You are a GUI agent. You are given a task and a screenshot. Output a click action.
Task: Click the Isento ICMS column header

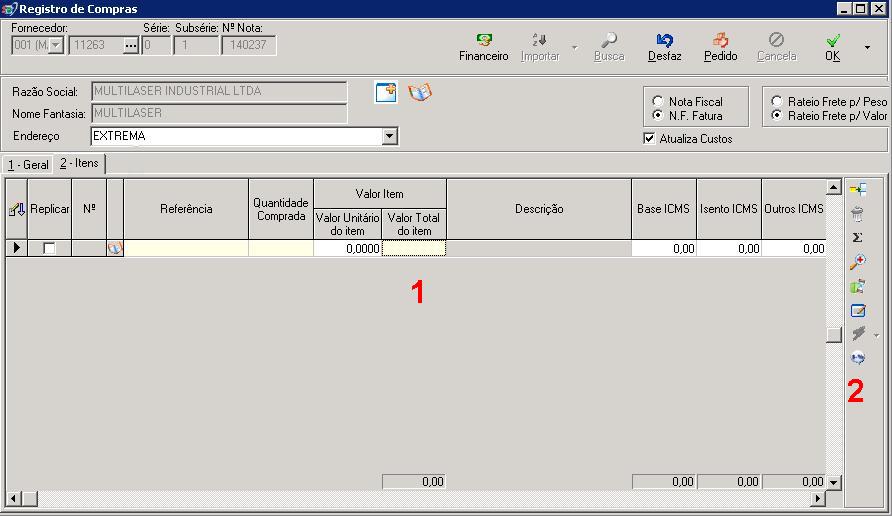(729, 209)
